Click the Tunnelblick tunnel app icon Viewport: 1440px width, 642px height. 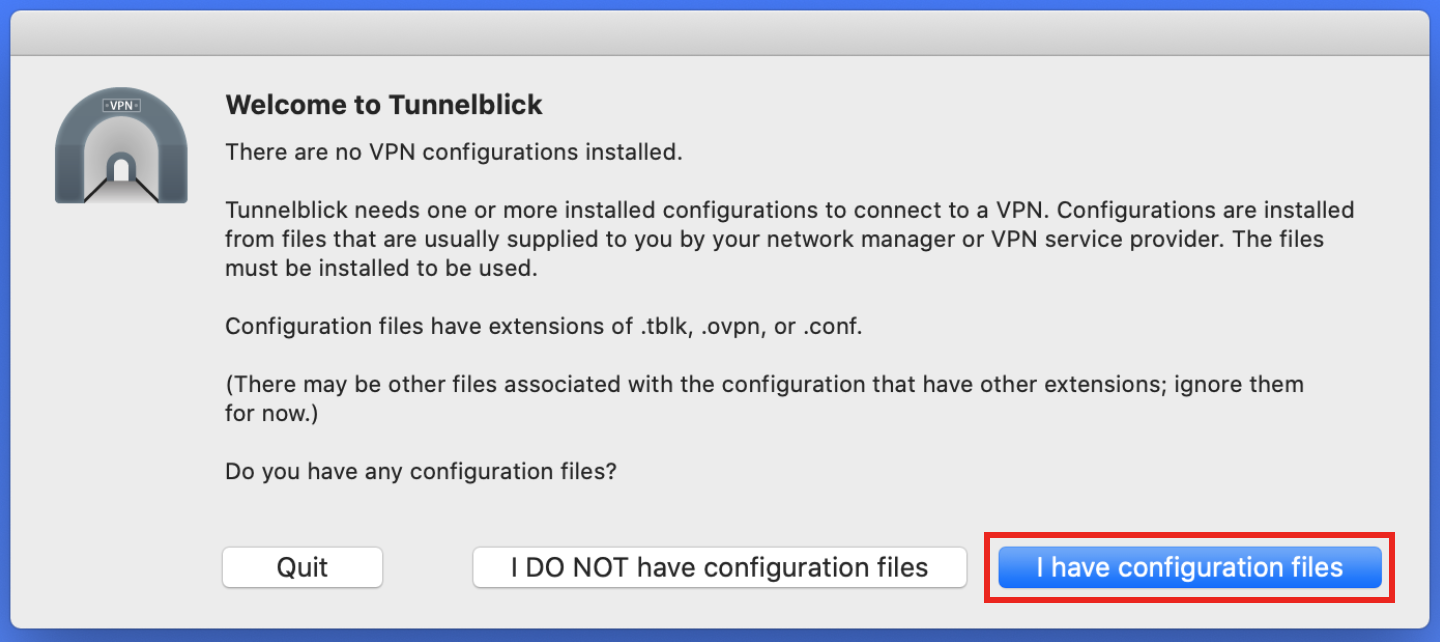(x=121, y=146)
